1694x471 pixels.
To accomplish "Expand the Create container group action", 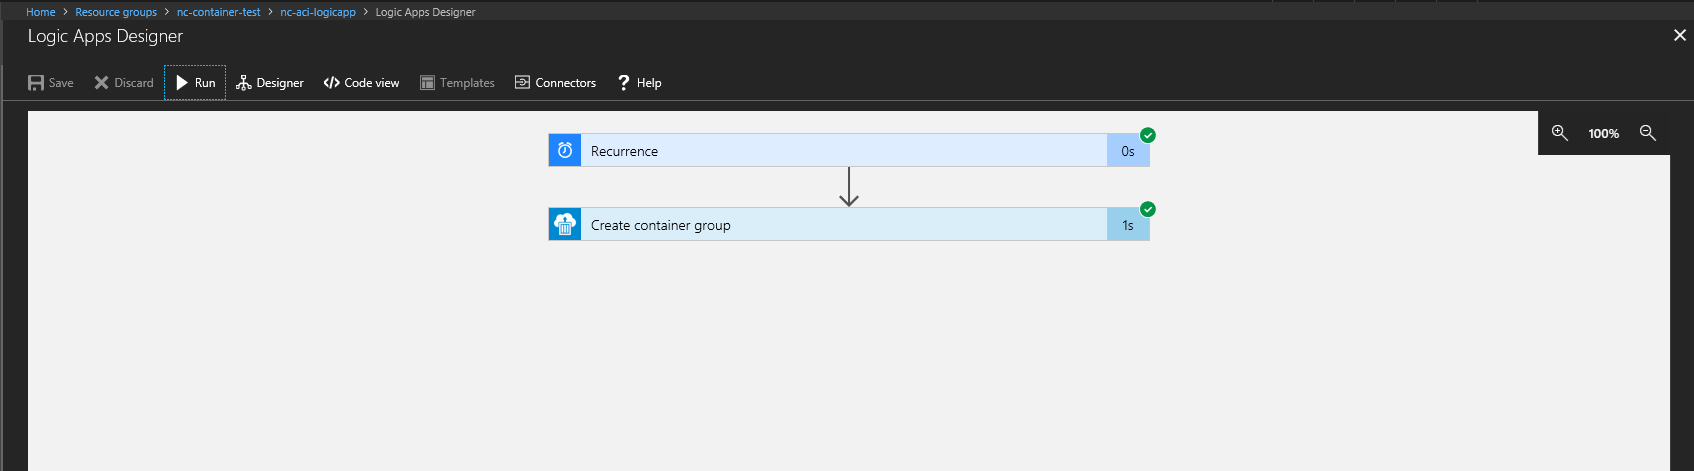I will 849,224.
